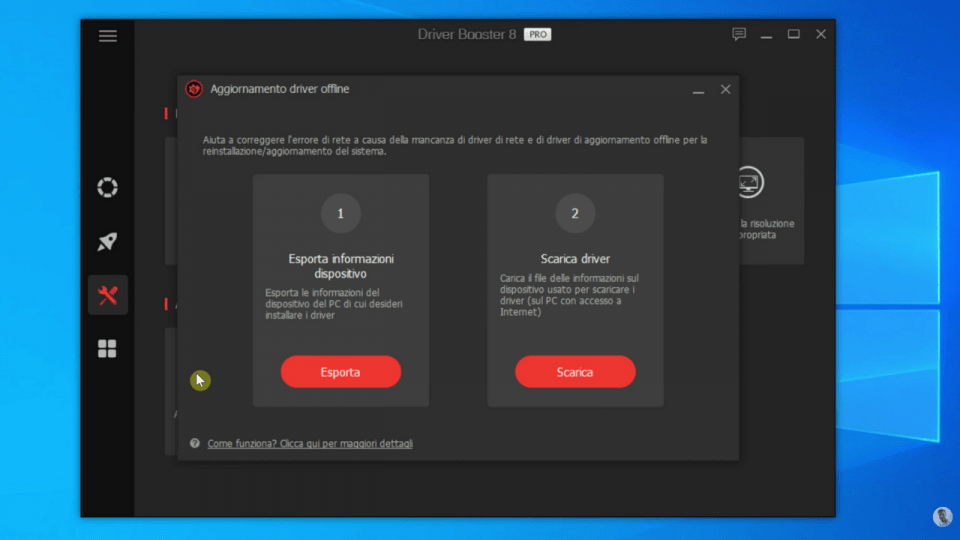Viewport: 960px width, 540px height.
Task: Click the screen resolution fix tool icon
Action: coord(749,182)
